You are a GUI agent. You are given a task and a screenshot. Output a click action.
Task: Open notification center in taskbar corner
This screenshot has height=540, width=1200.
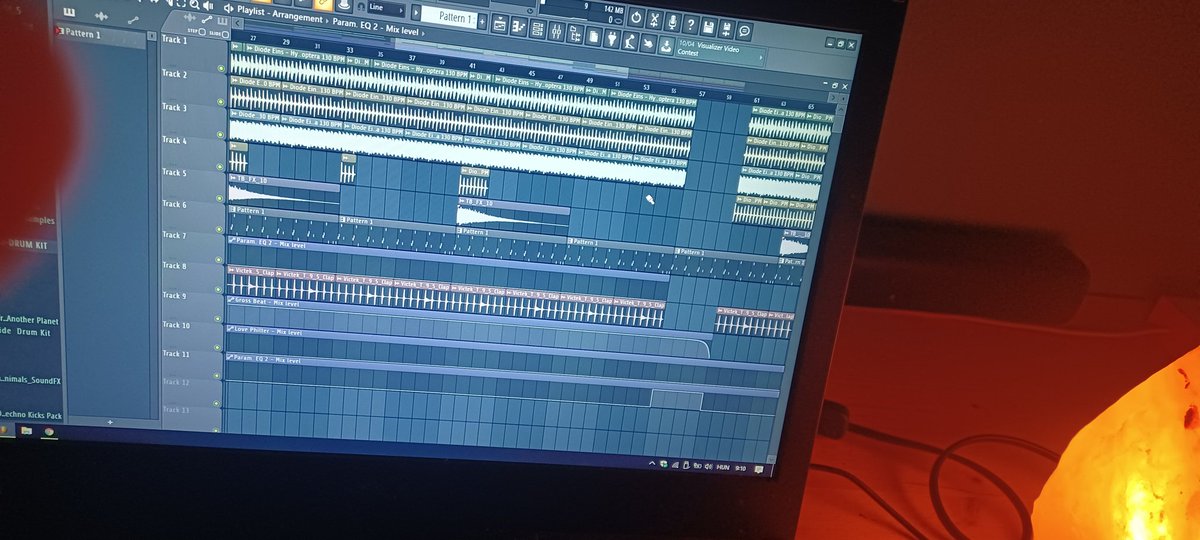pyautogui.click(x=759, y=469)
